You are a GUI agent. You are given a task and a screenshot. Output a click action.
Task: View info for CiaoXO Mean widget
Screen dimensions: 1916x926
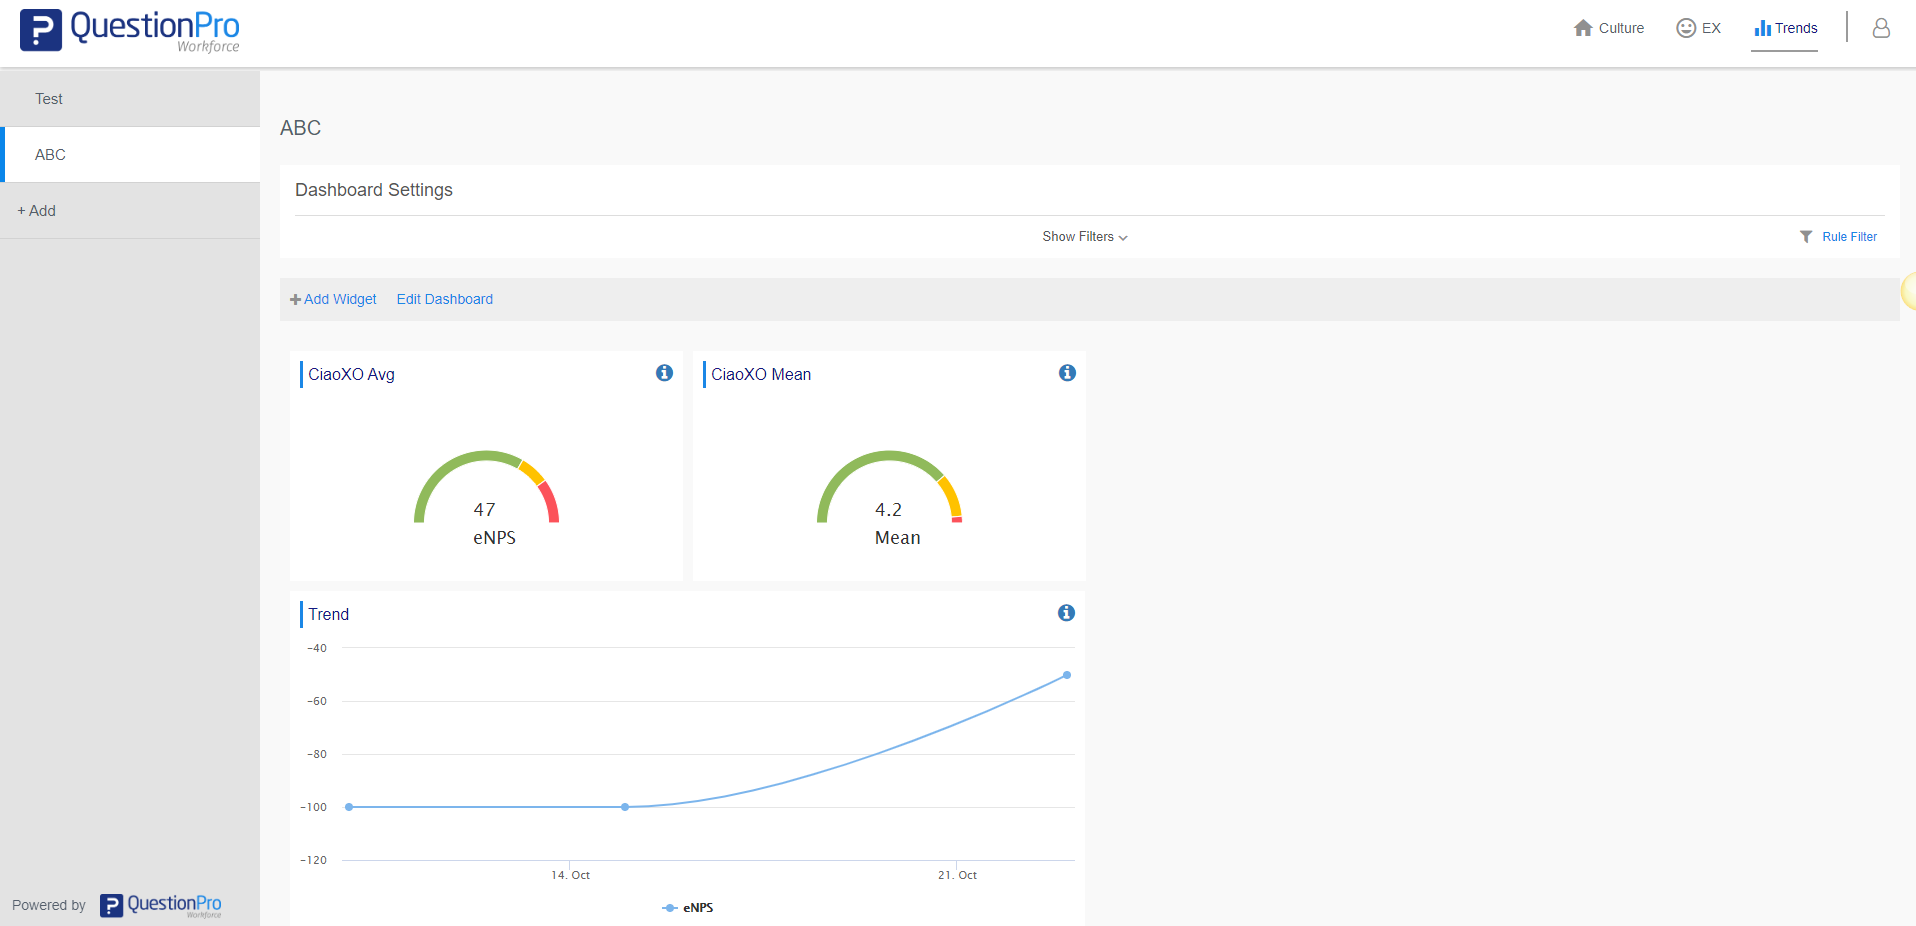[x=1066, y=372]
